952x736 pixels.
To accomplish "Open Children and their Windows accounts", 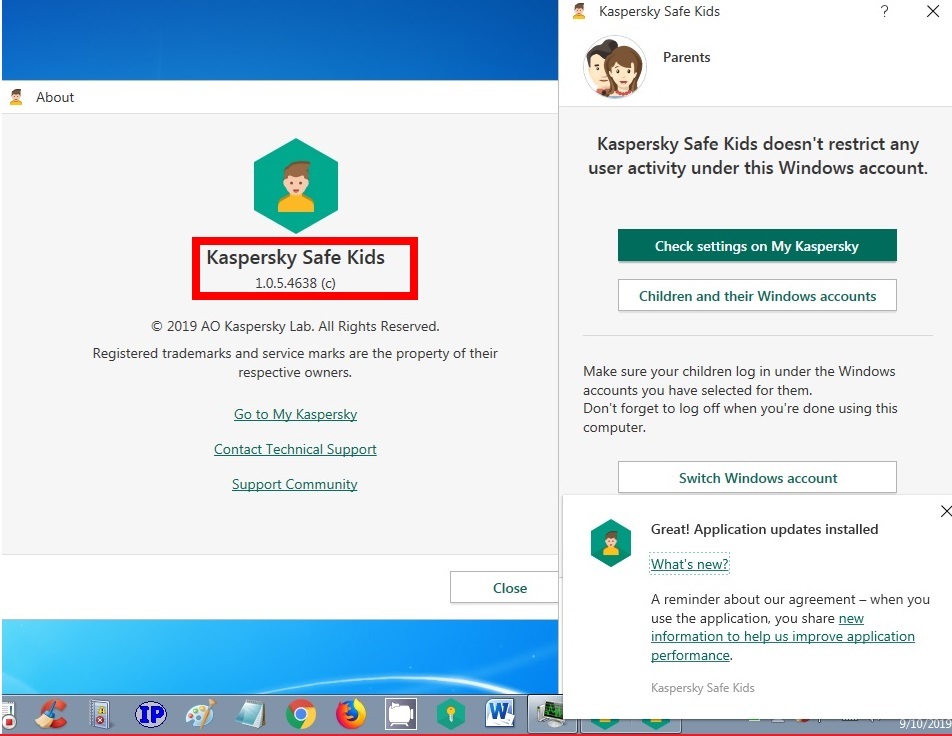I will click(757, 296).
